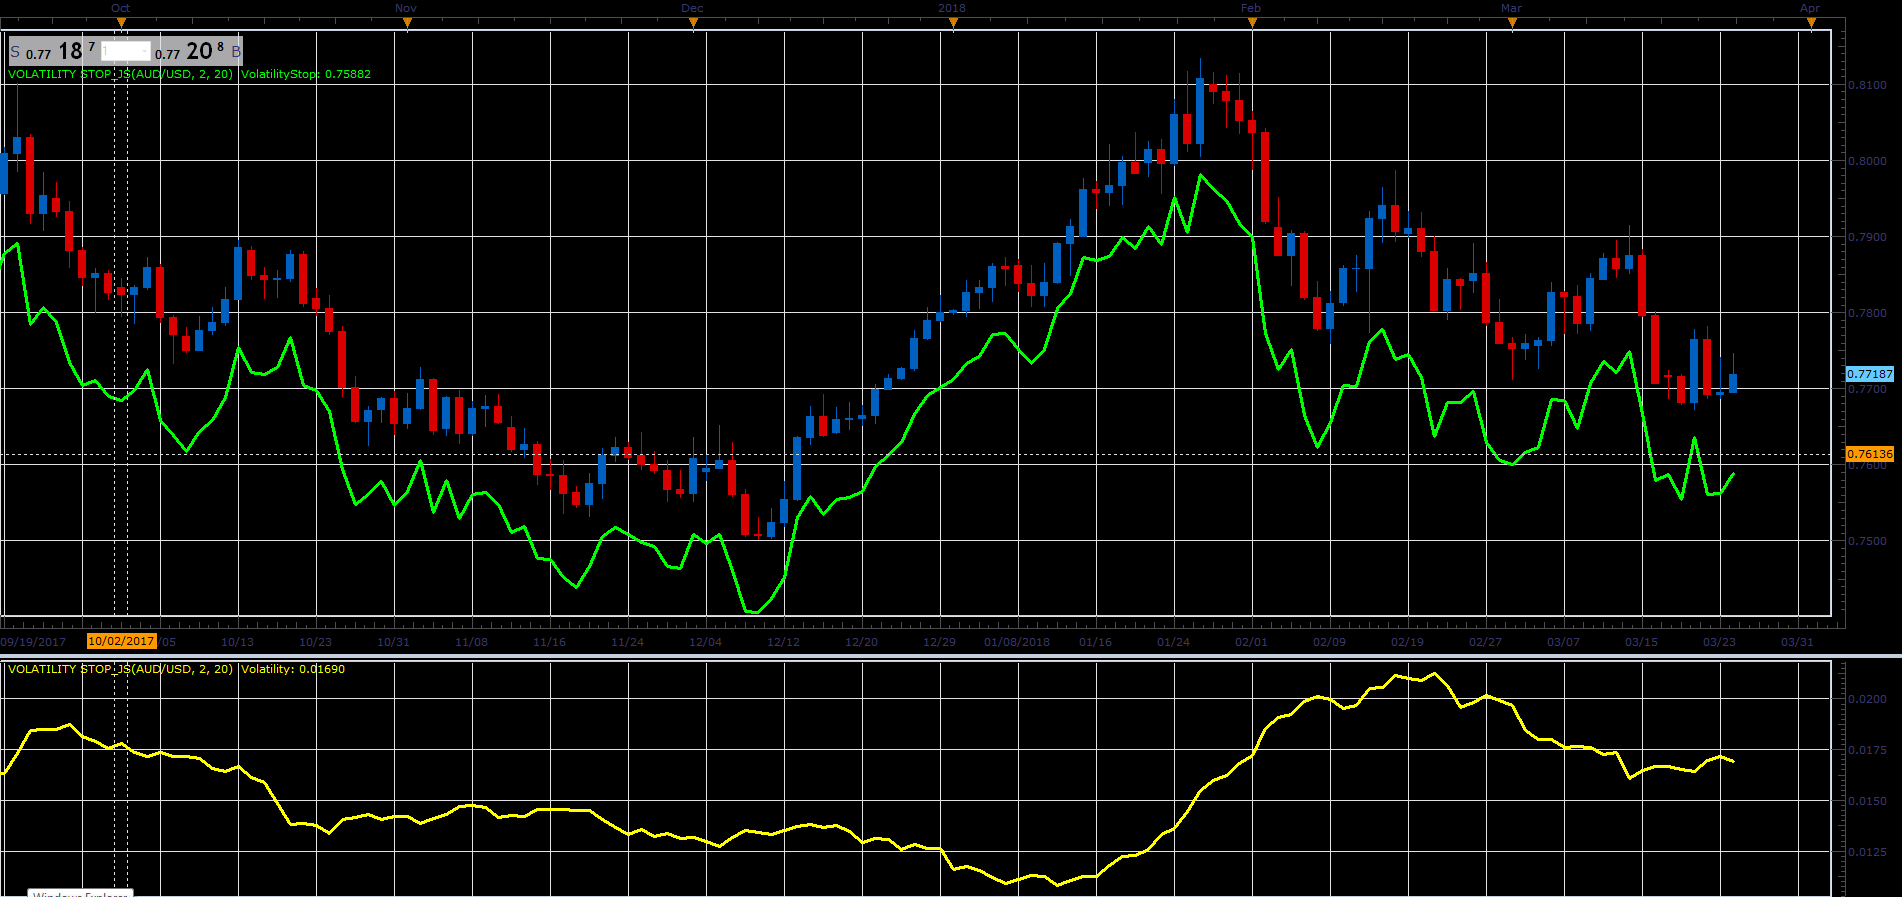Click the 10/13 date axis label
The width and height of the screenshot is (1902, 897).
click(237, 642)
